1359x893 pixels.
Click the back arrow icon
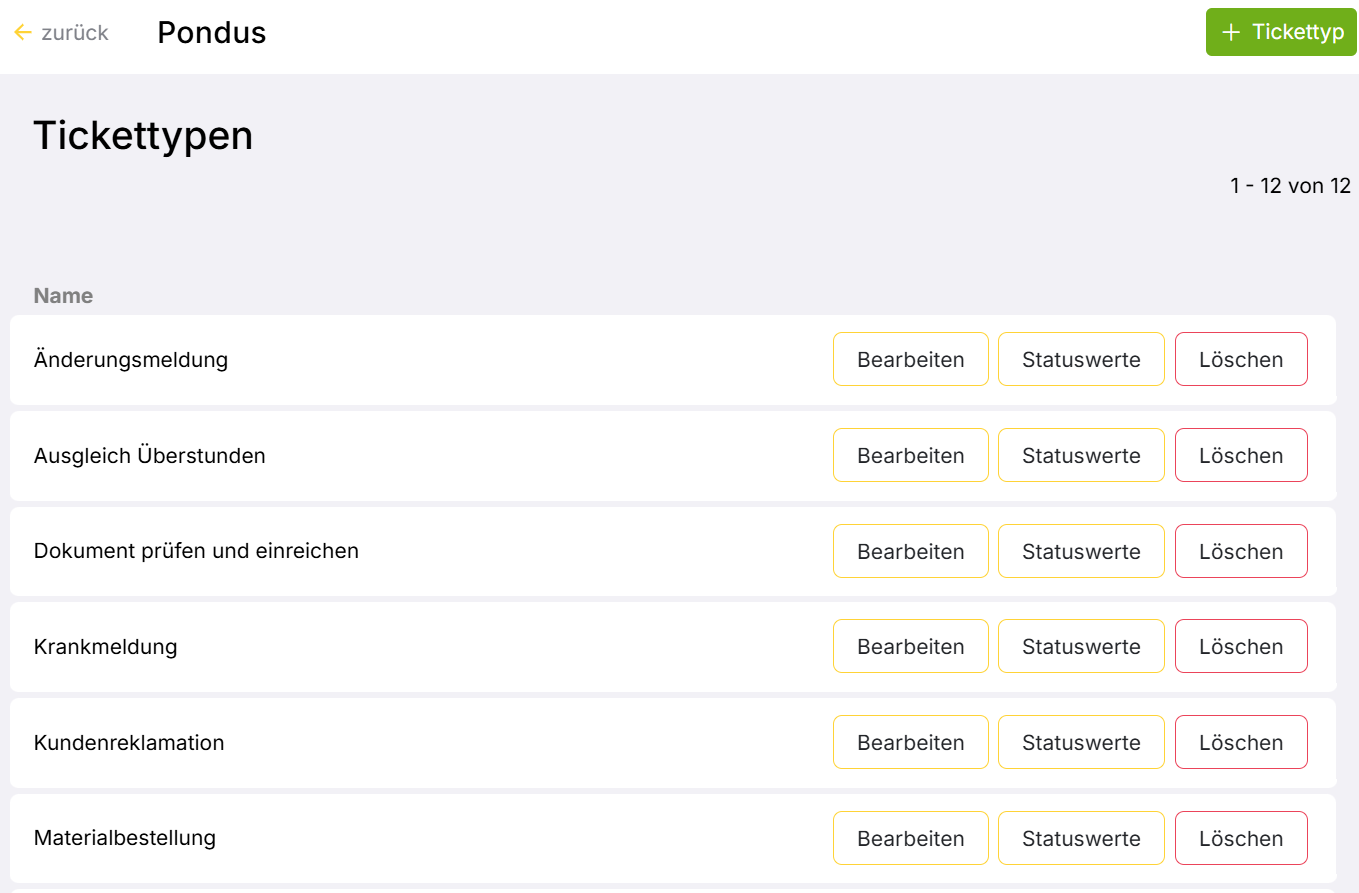(x=23, y=33)
